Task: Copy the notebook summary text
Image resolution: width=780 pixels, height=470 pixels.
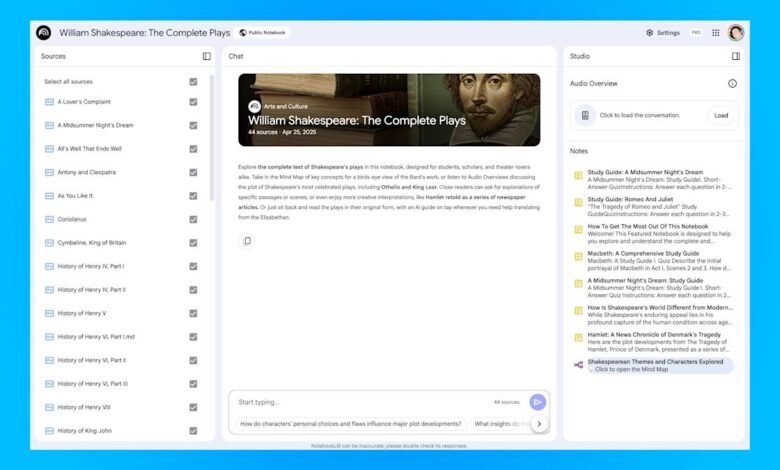Action: click(247, 241)
